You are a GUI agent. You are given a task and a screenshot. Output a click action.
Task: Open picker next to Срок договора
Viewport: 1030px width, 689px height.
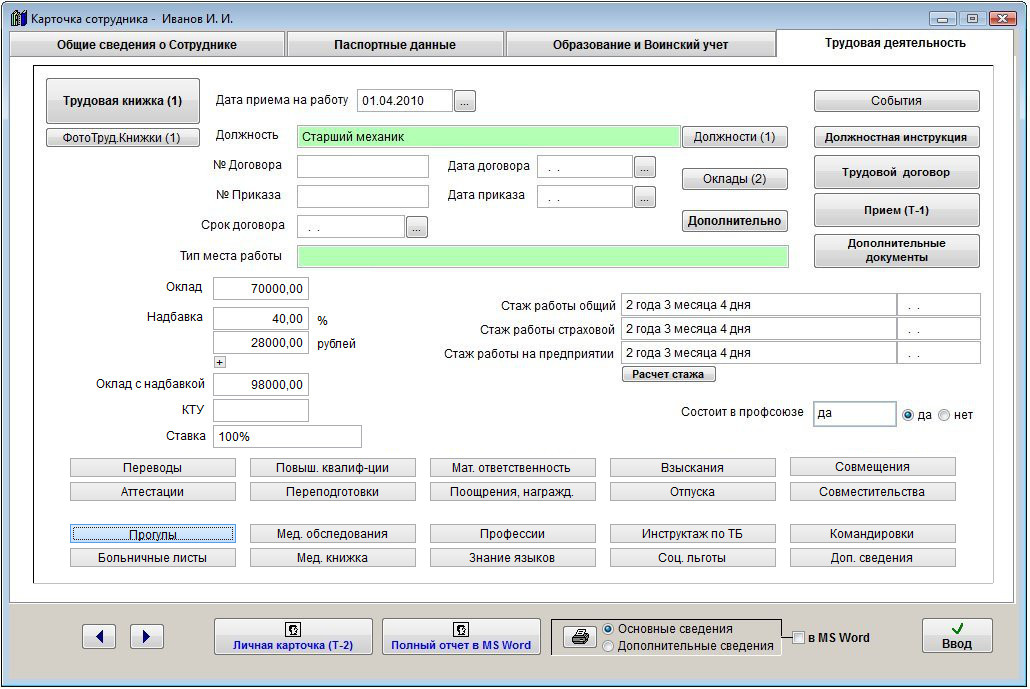tap(417, 227)
